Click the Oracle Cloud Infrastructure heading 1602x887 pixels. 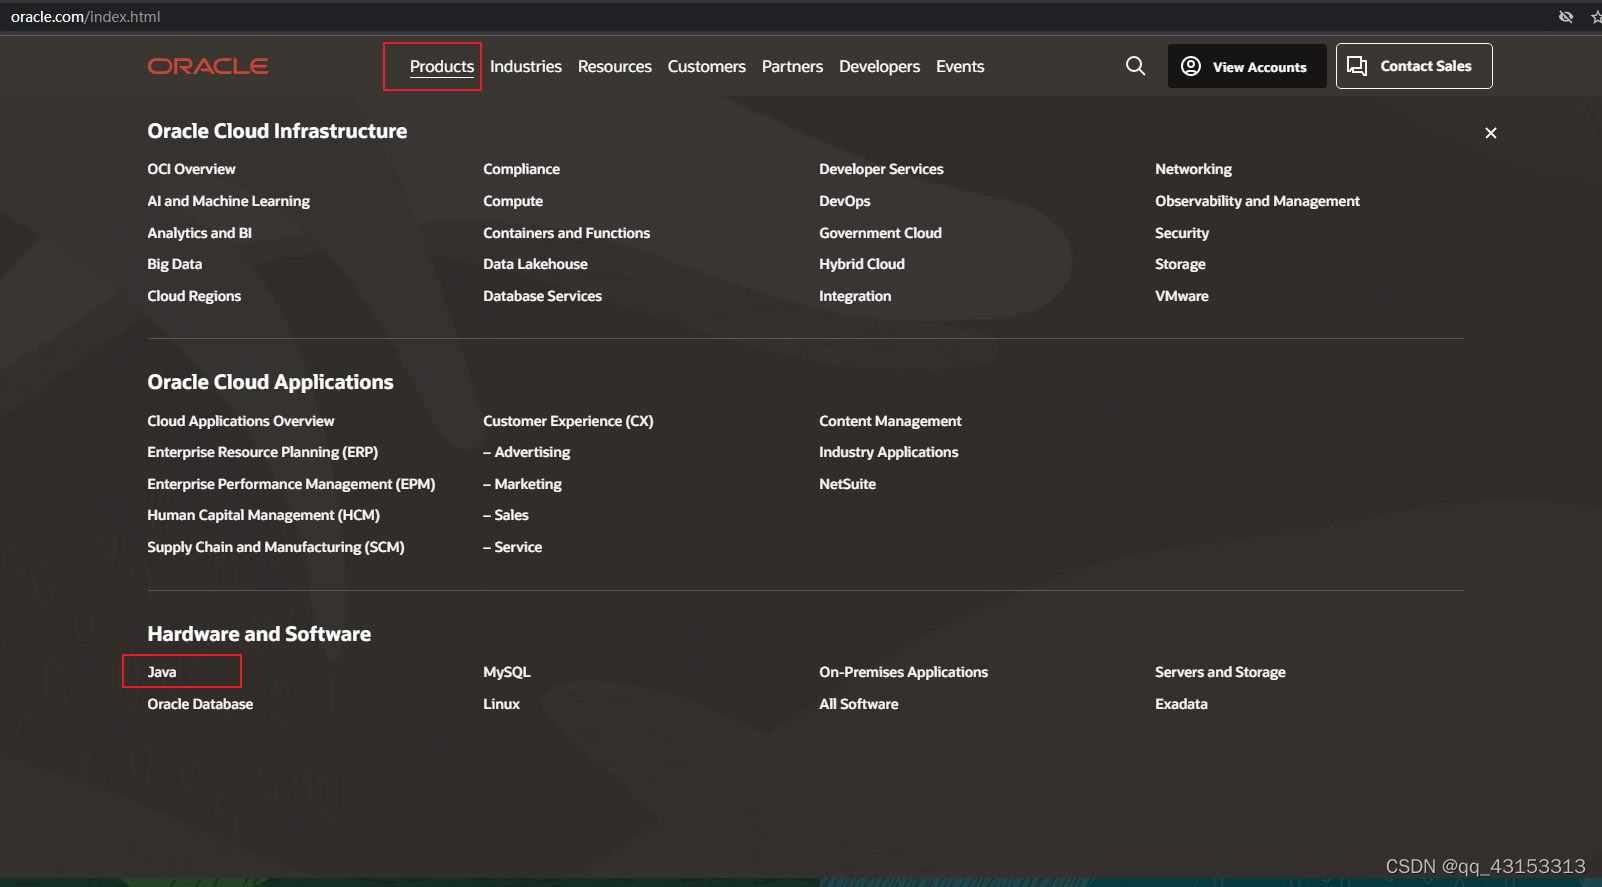277,131
